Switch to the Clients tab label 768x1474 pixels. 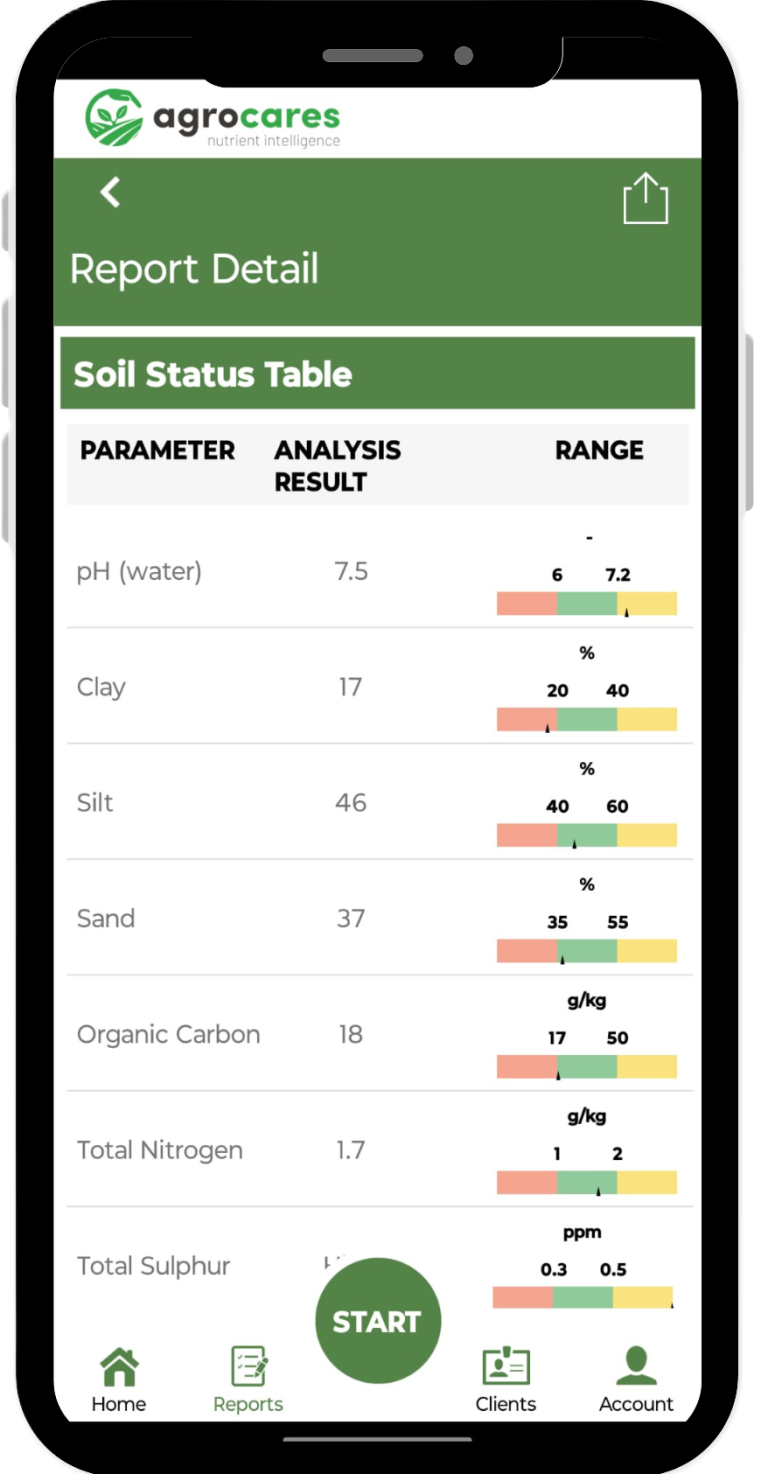pos(505,1404)
